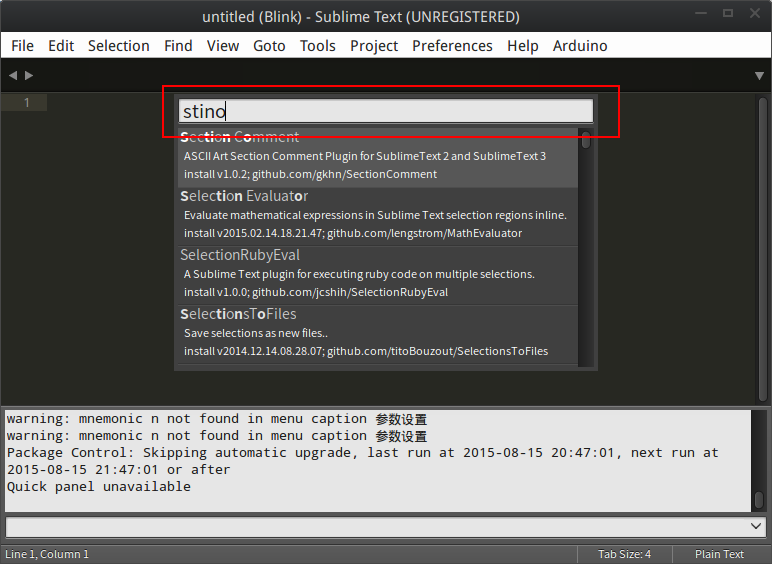Click 'Quick panel unavailable' console line
Screen dimensions: 772x564
pos(98,487)
